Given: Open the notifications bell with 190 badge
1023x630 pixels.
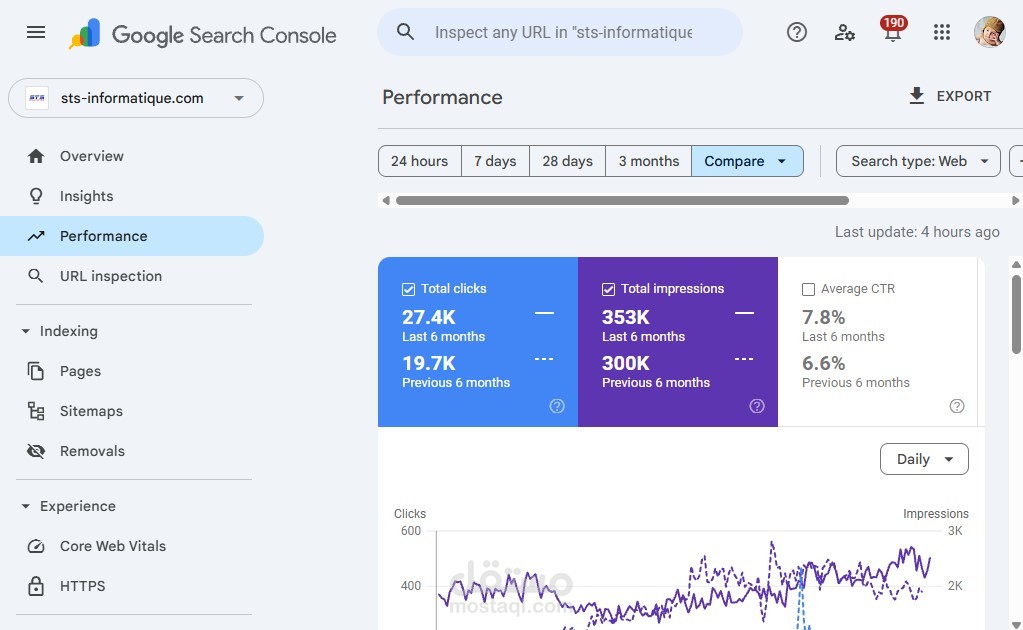Looking at the screenshot, I should click(x=893, y=32).
